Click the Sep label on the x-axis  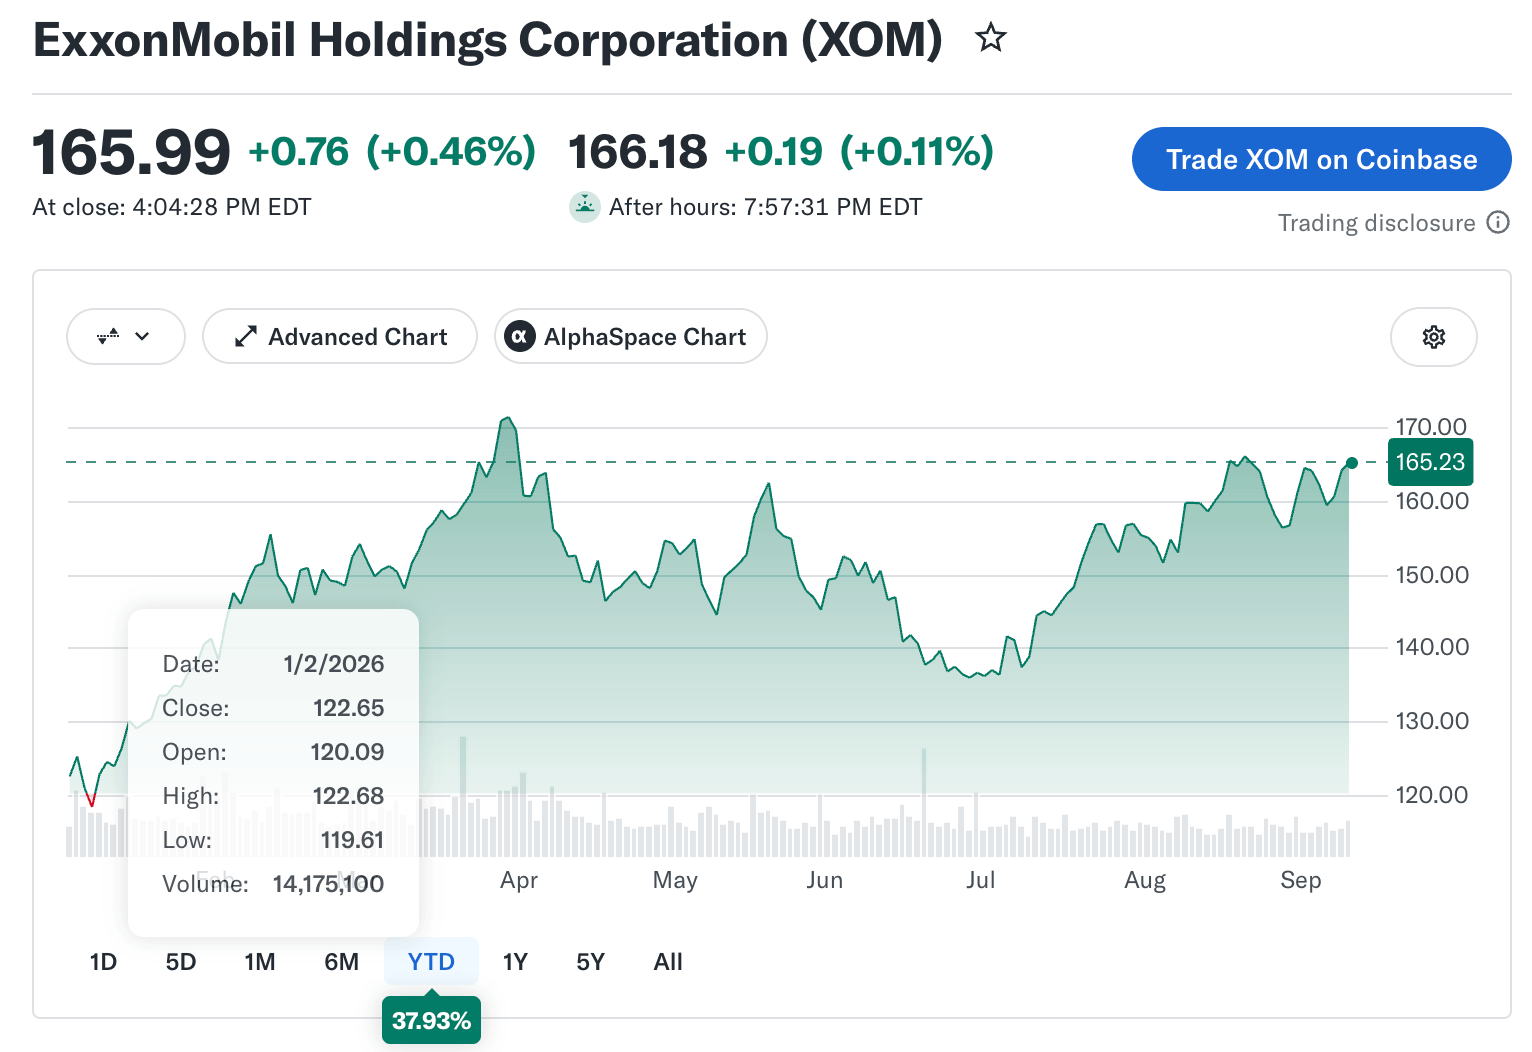1301,880
